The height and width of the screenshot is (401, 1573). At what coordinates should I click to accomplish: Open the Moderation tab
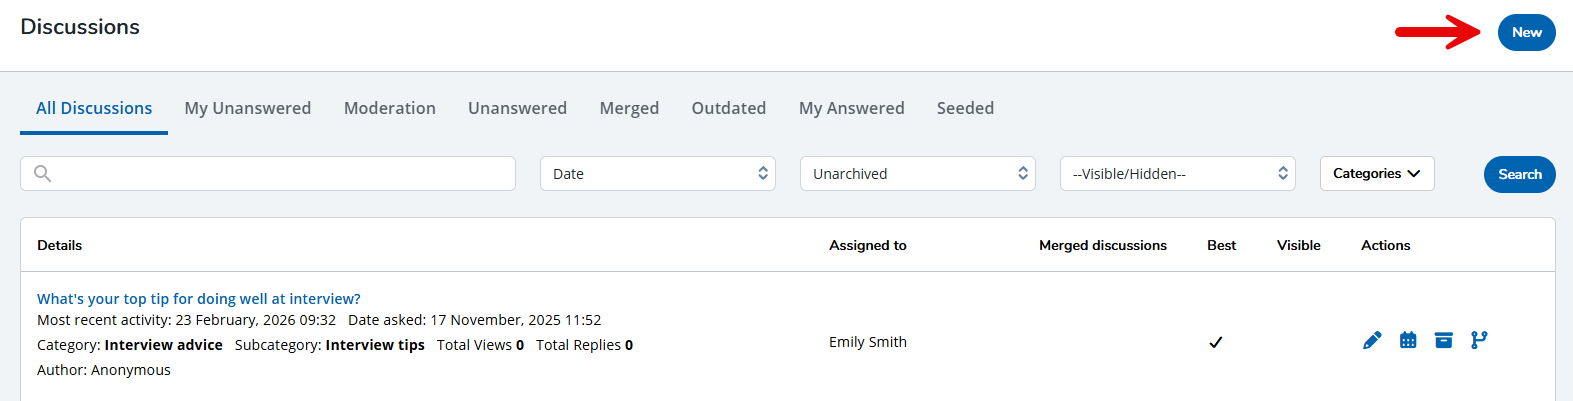389,108
